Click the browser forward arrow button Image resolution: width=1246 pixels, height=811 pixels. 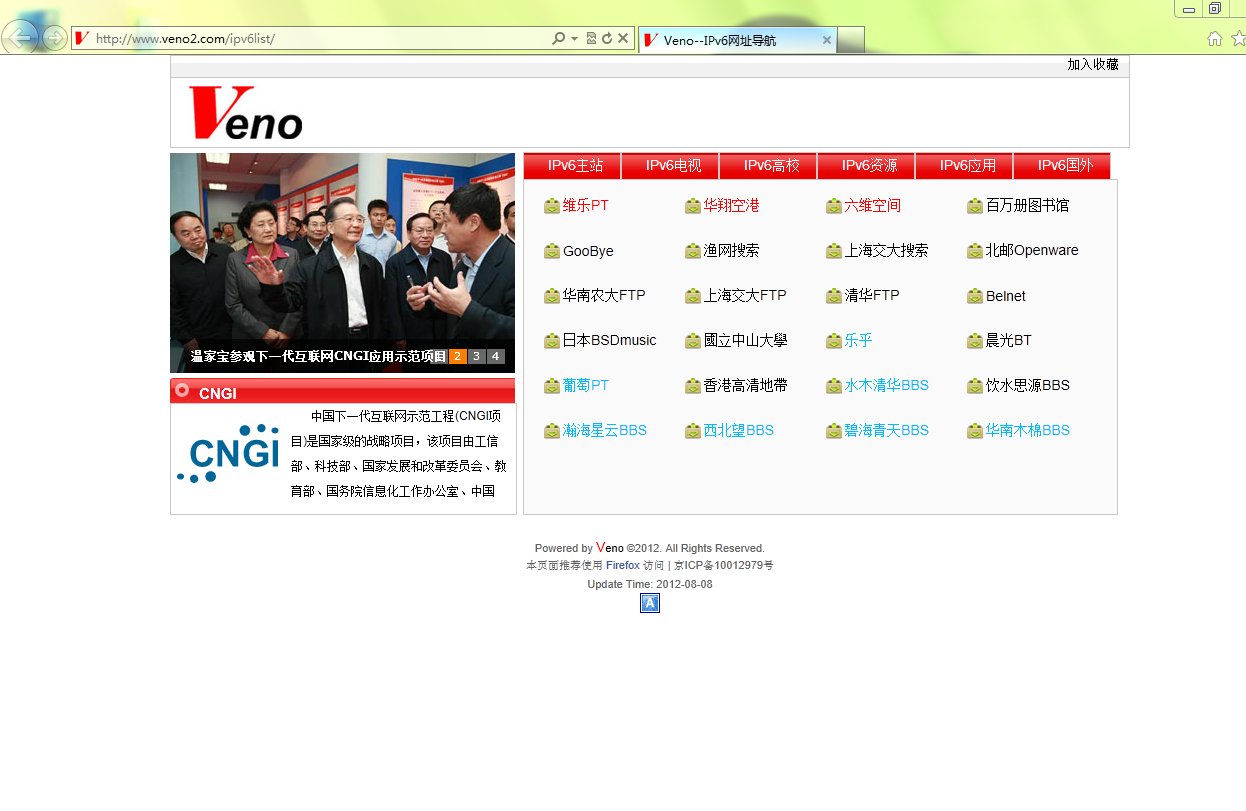(x=55, y=39)
